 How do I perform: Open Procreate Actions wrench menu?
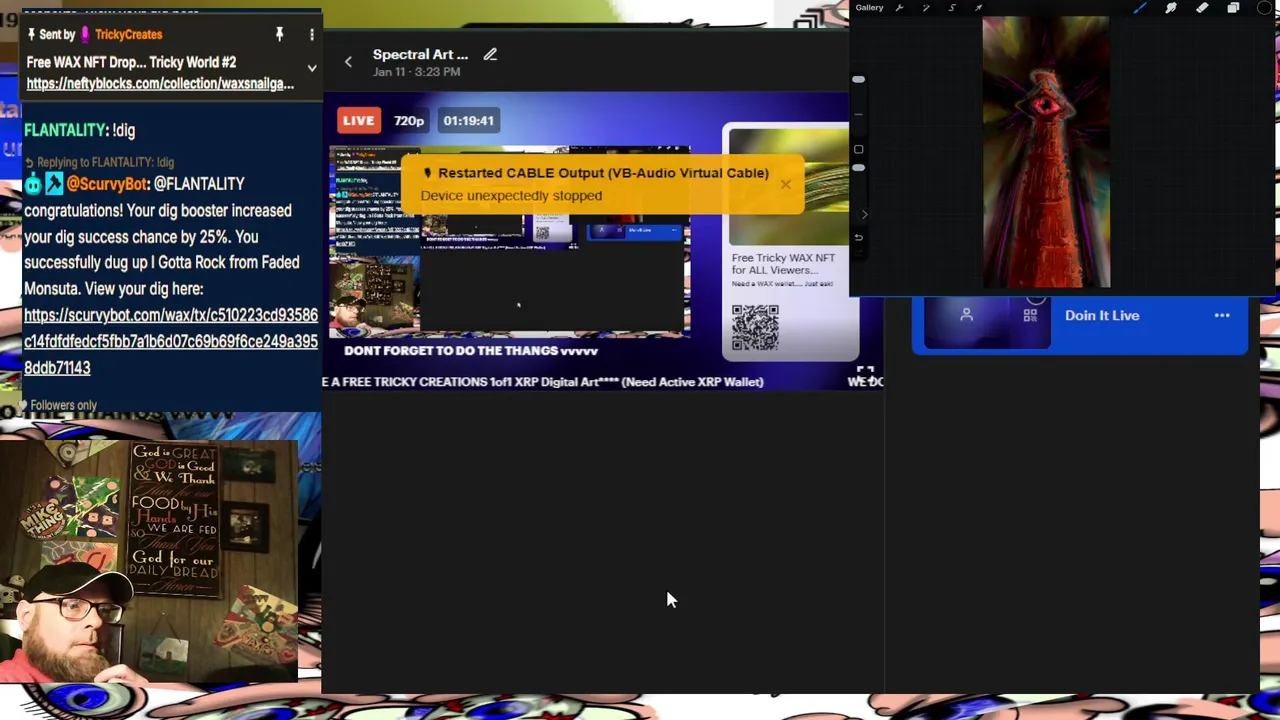point(899,8)
